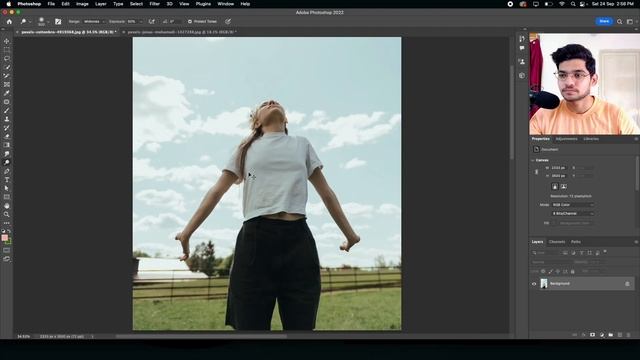Open the Dodge tool preset picker
Viewport: 640px width, 360px height.
point(25,21)
